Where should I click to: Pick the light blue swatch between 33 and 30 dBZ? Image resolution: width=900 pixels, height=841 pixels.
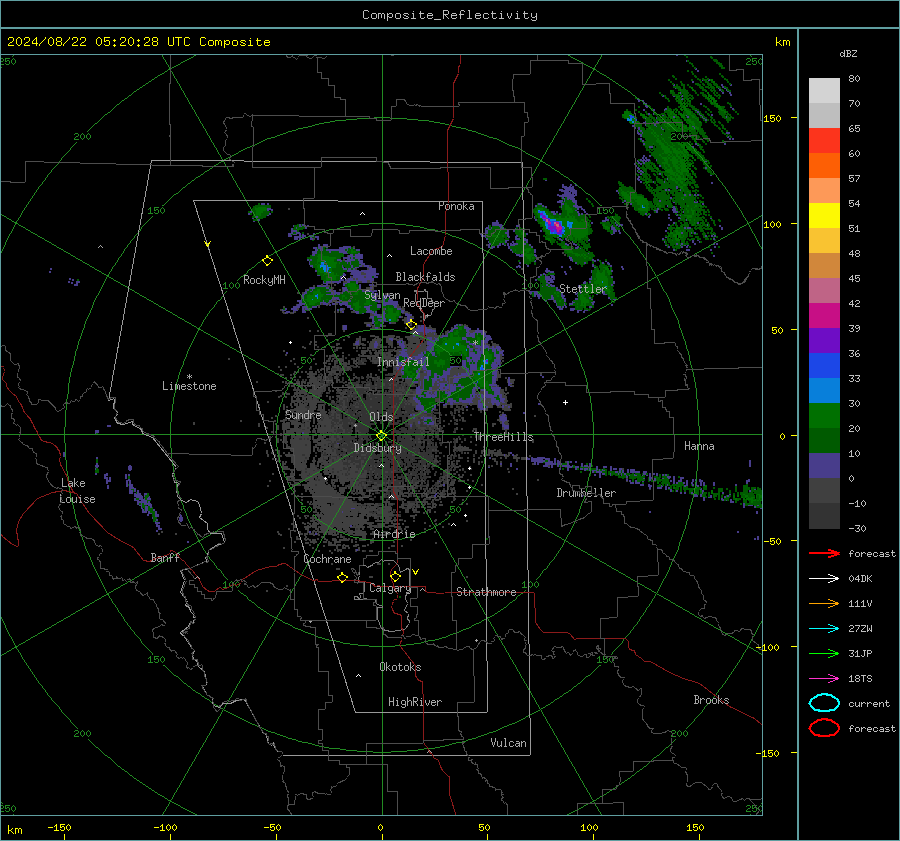point(824,391)
